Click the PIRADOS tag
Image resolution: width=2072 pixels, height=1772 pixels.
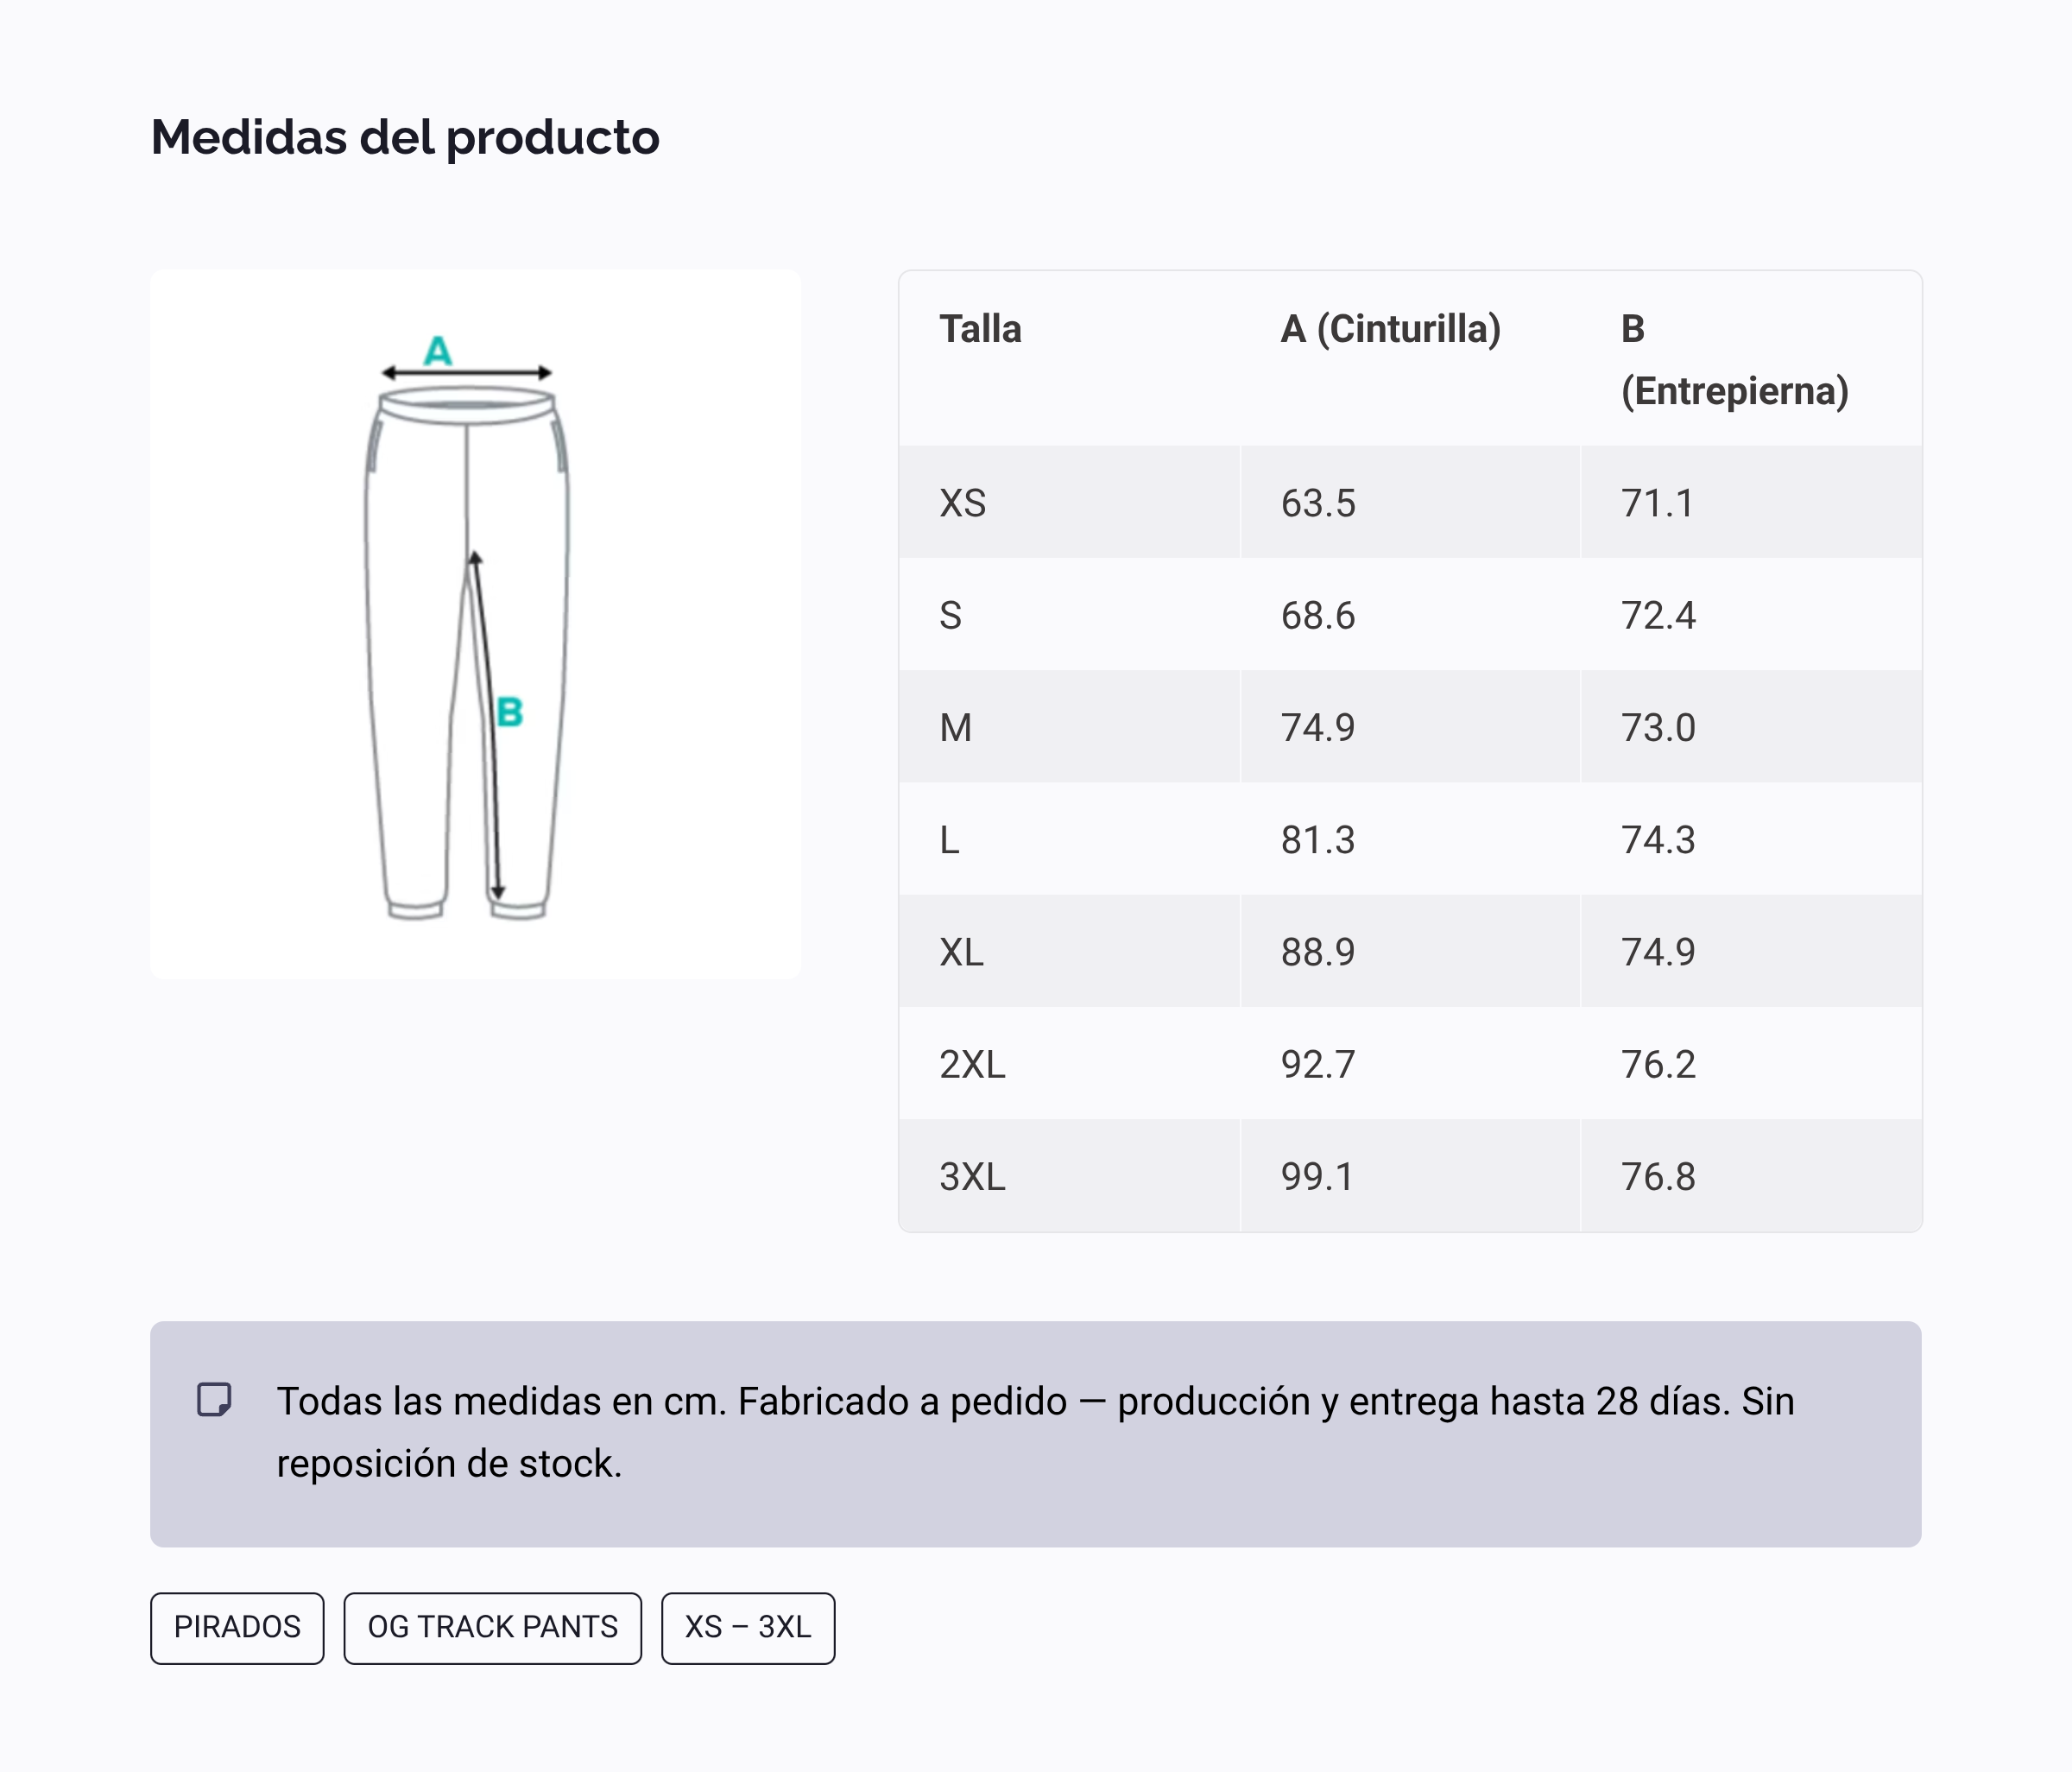pyautogui.click(x=237, y=1628)
